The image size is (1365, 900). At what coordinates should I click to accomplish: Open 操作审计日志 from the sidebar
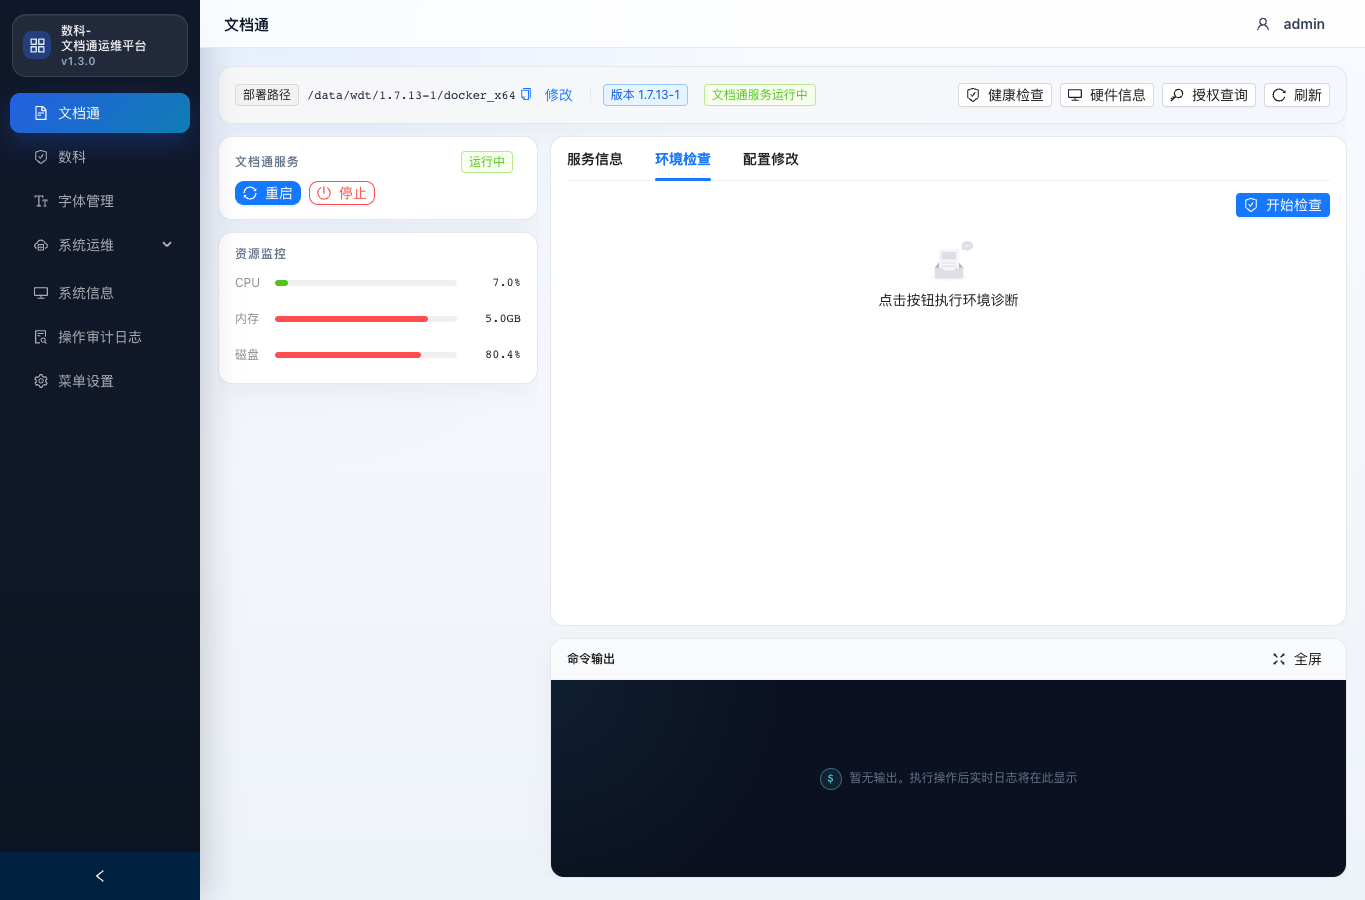[x=100, y=337]
